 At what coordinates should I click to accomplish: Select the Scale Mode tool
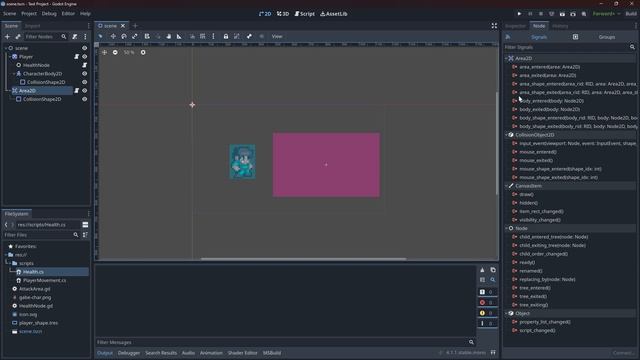tap(135, 36)
